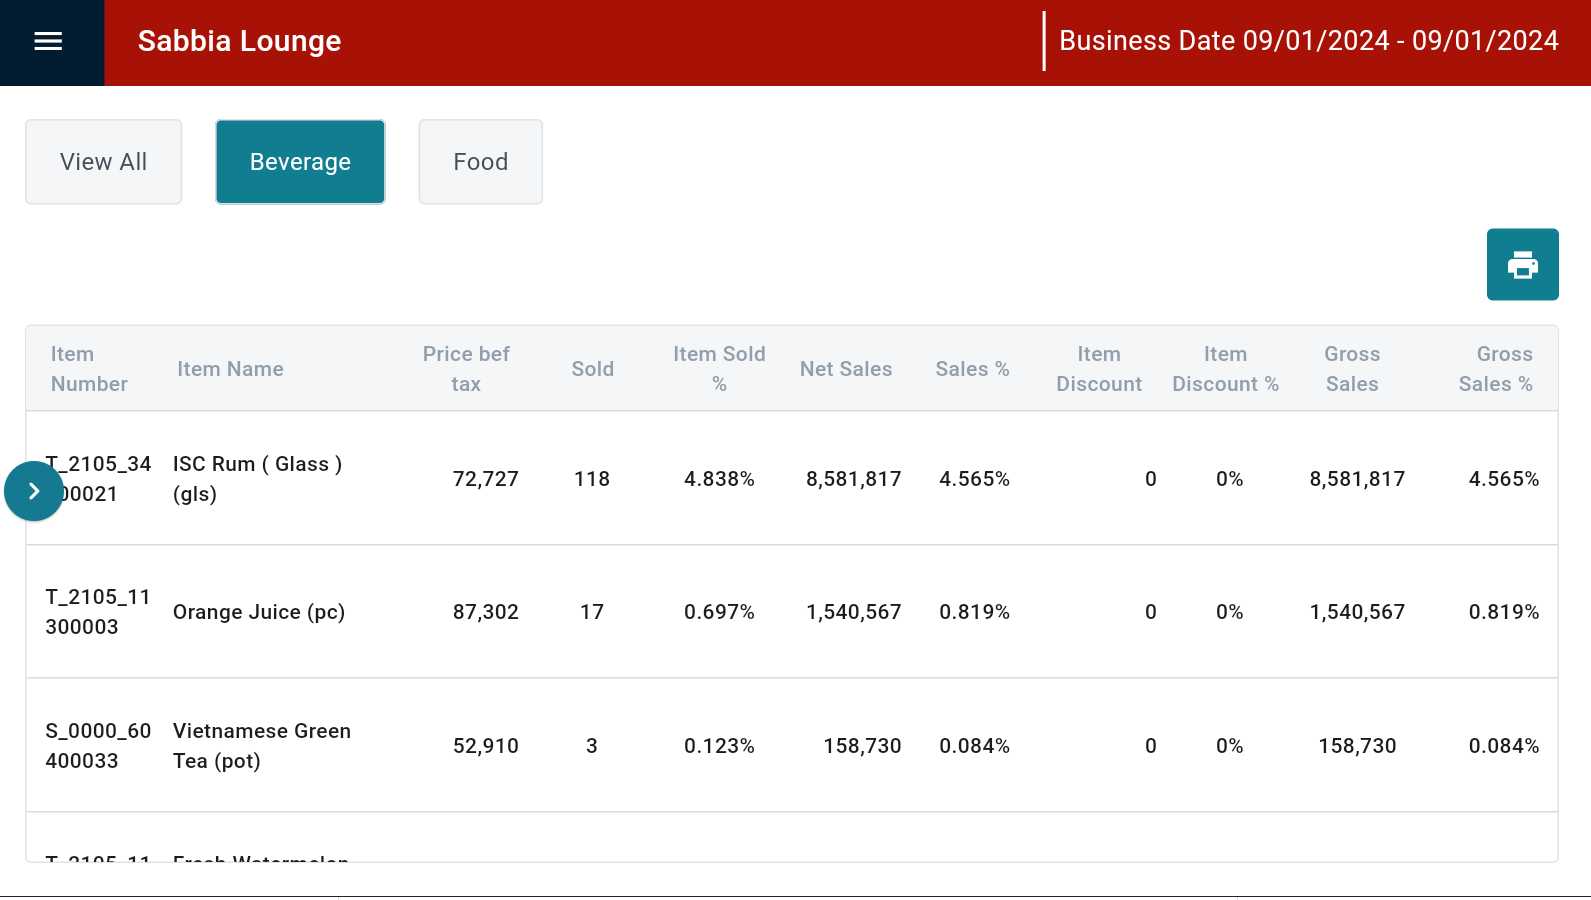Click the Item Discount % header

pyautogui.click(x=1225, y=369)
